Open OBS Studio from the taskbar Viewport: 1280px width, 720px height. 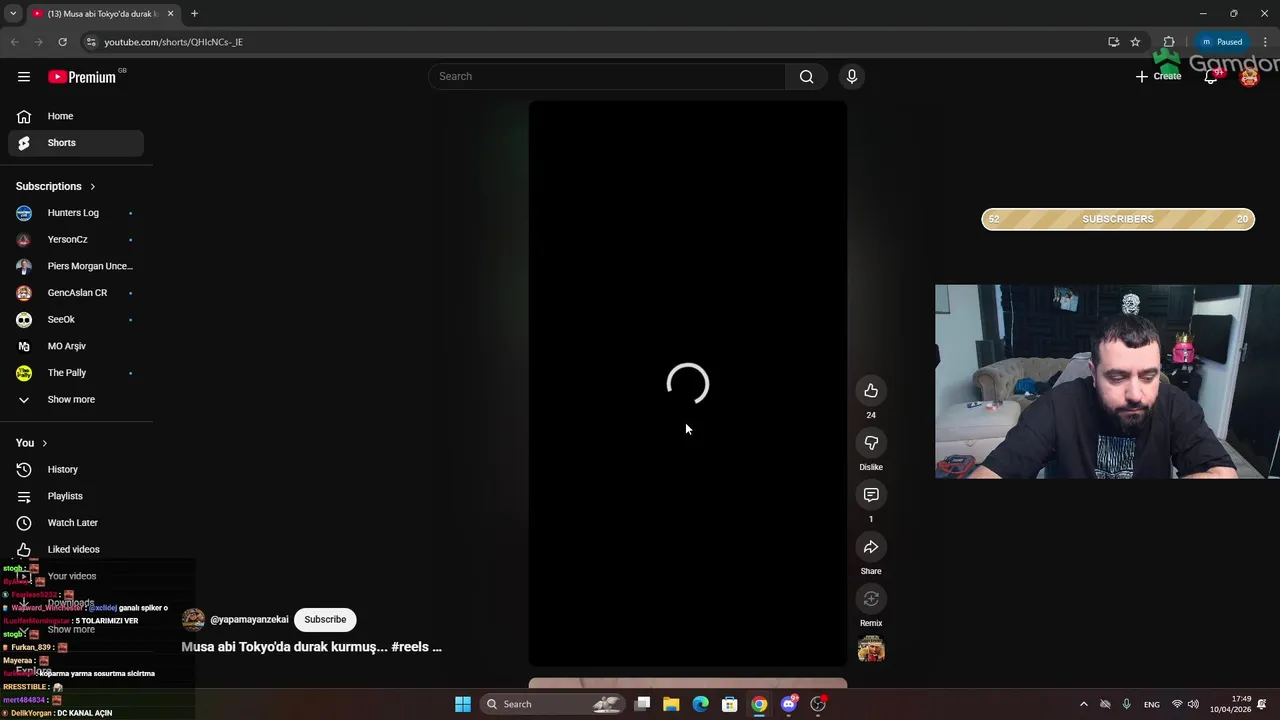coord(818,704)
